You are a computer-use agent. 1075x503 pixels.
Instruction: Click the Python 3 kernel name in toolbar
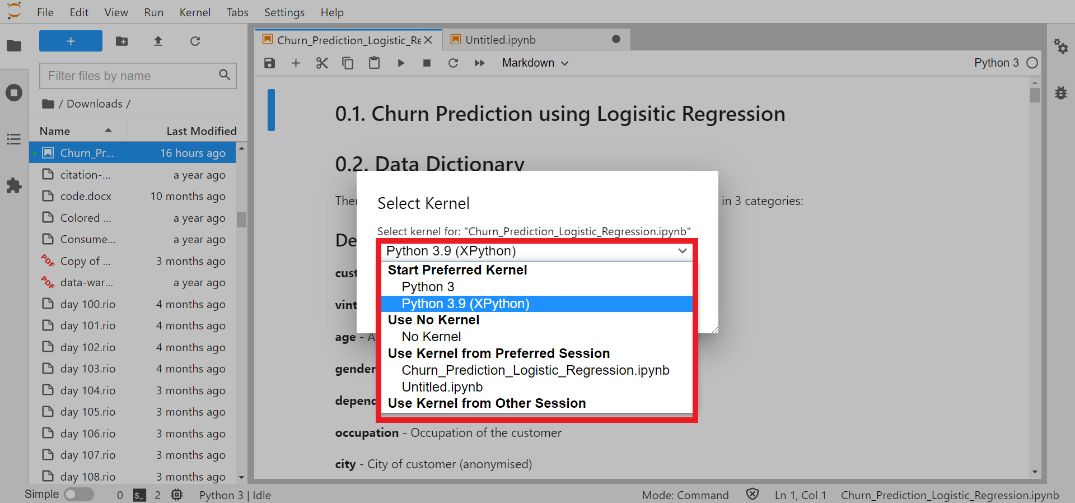click(996, 63)
